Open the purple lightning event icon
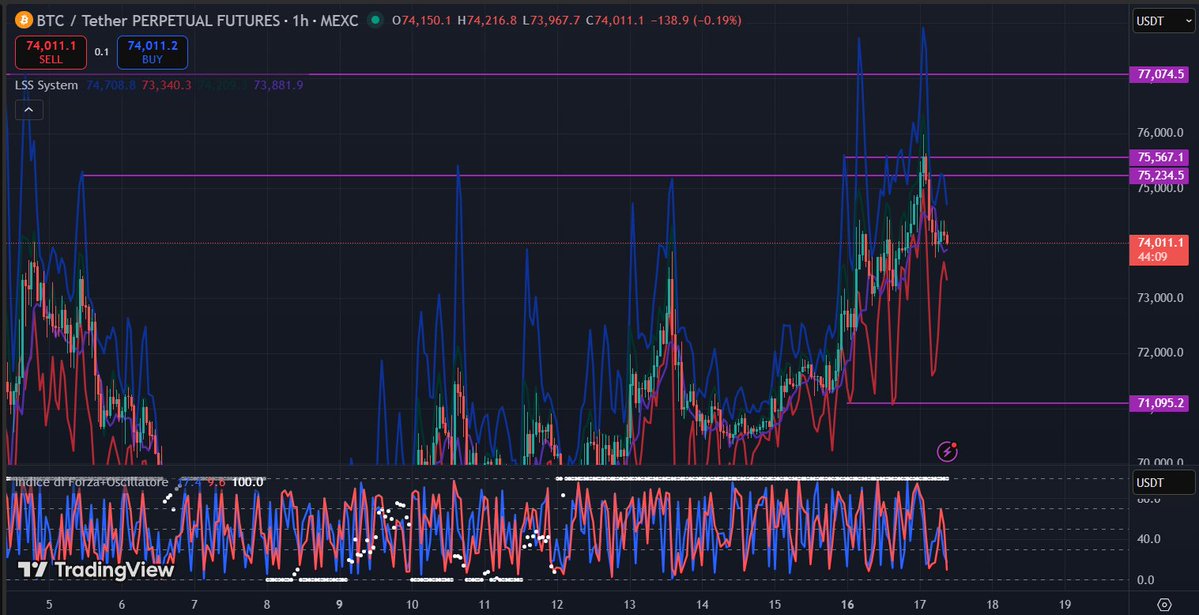This screenshot has width=1199, height=615. click(x=947, y=451)
